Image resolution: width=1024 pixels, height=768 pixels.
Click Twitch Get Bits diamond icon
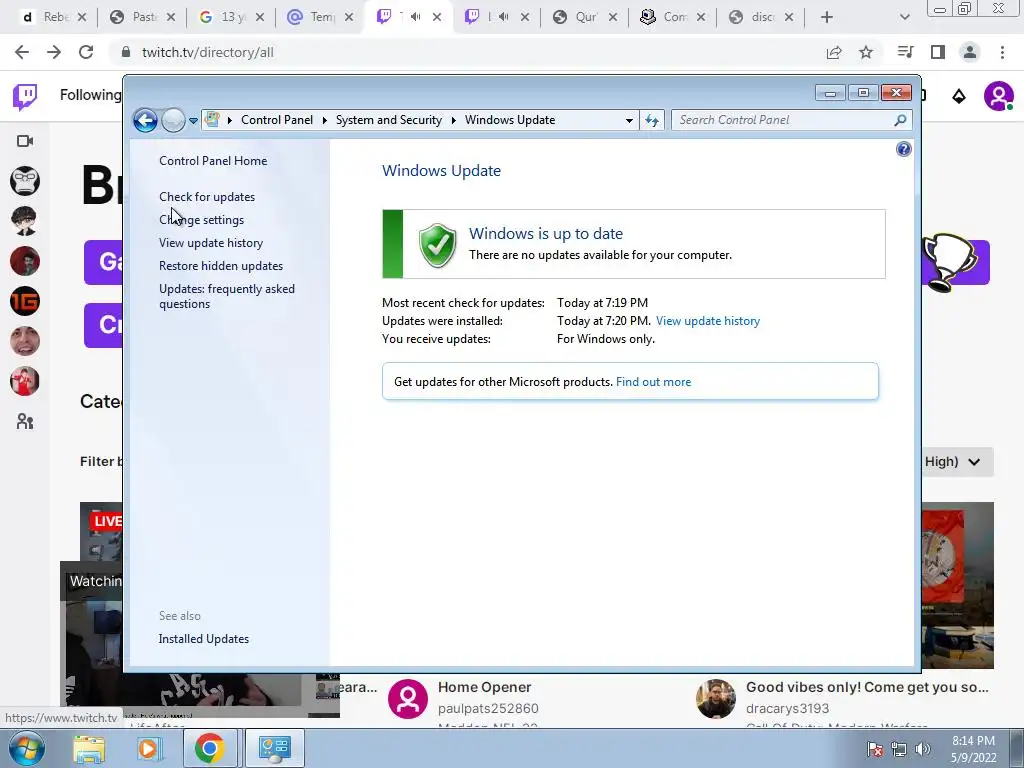tap(959, 97)
